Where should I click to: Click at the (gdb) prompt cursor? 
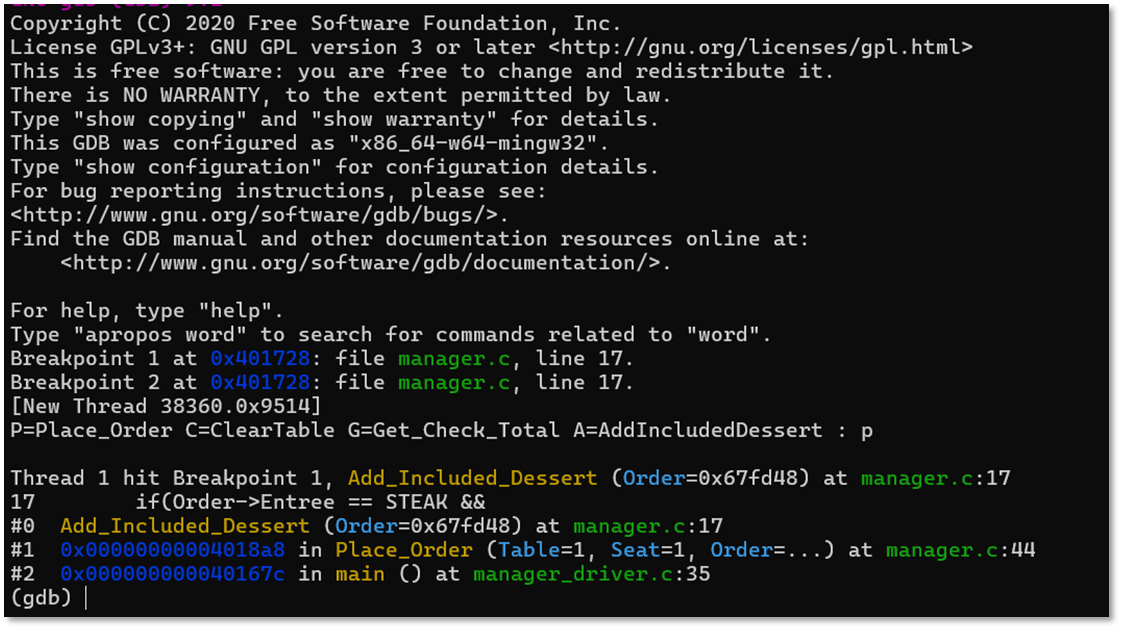click(x=86, y=598)
